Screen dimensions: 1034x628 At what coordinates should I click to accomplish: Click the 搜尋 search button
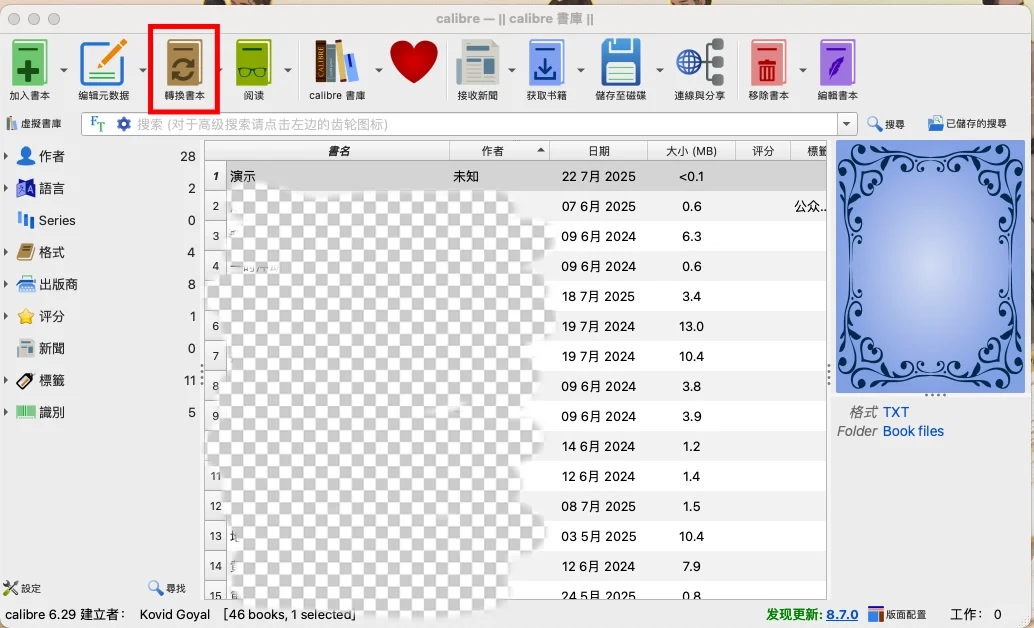886,123
